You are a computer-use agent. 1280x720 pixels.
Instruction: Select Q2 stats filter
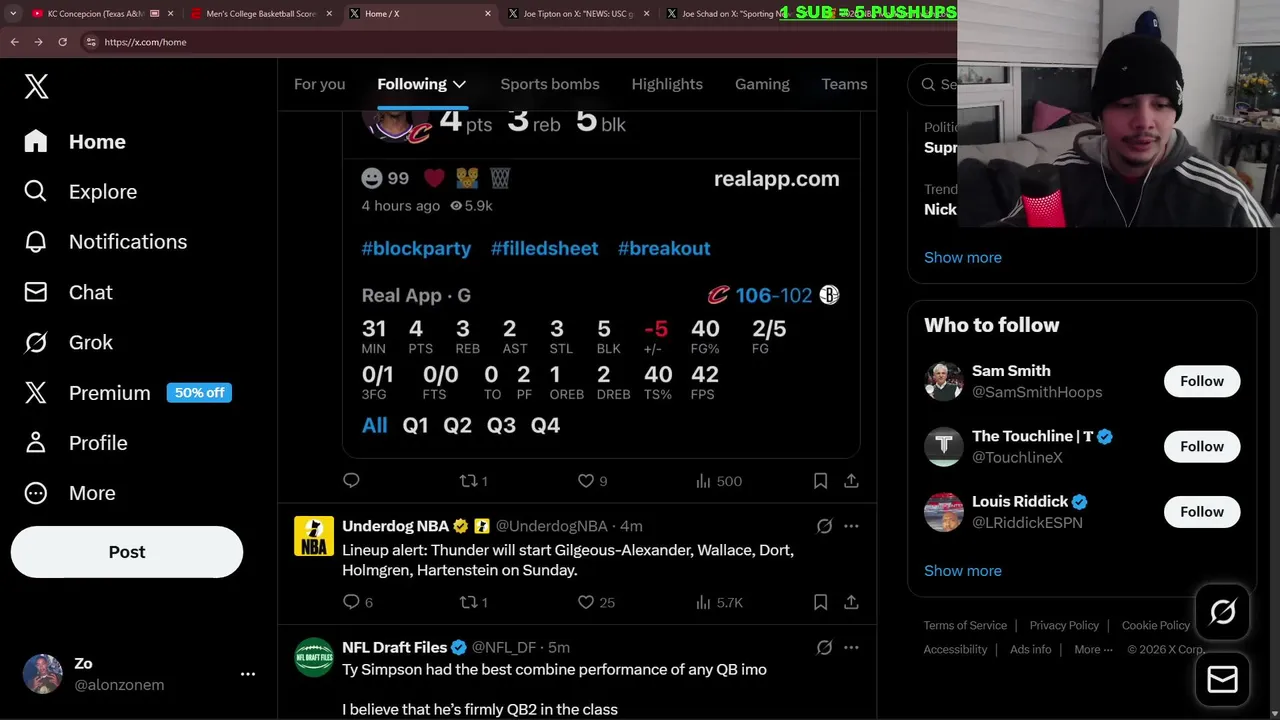tap(457, 425)
